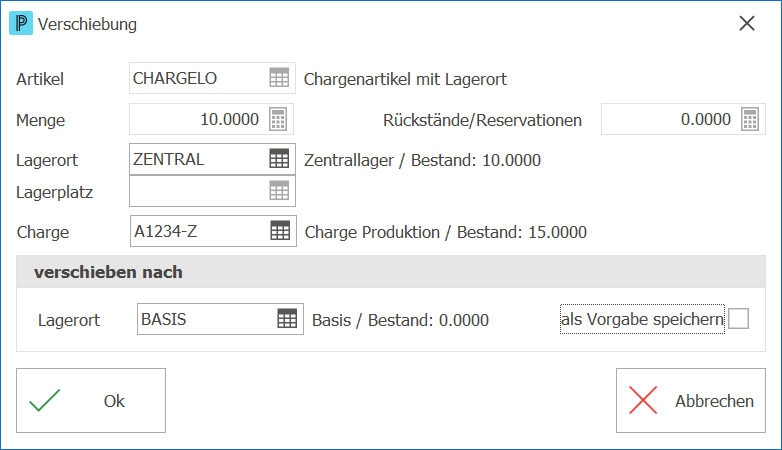The height and width of the screenshot is (450, 782).
Task: Open the Lagerplatz lookup table icon
Action: click(x=279, y=191)
